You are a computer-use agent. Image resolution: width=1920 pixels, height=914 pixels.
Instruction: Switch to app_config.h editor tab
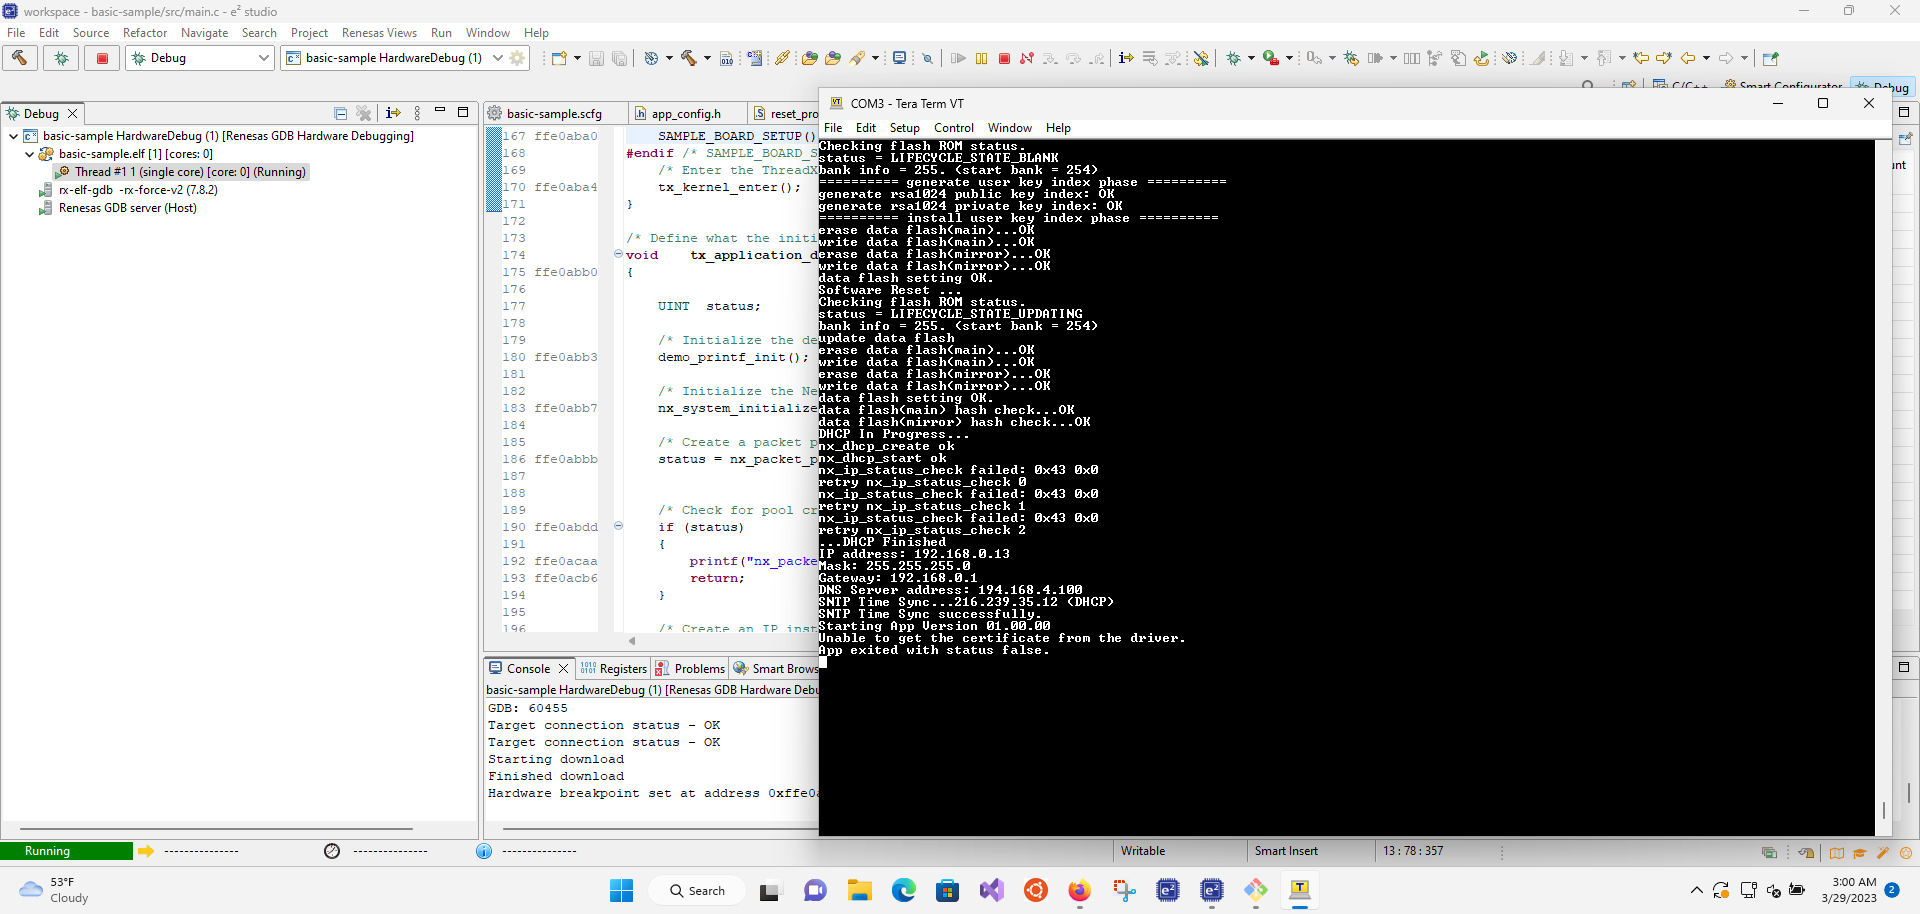686,114
